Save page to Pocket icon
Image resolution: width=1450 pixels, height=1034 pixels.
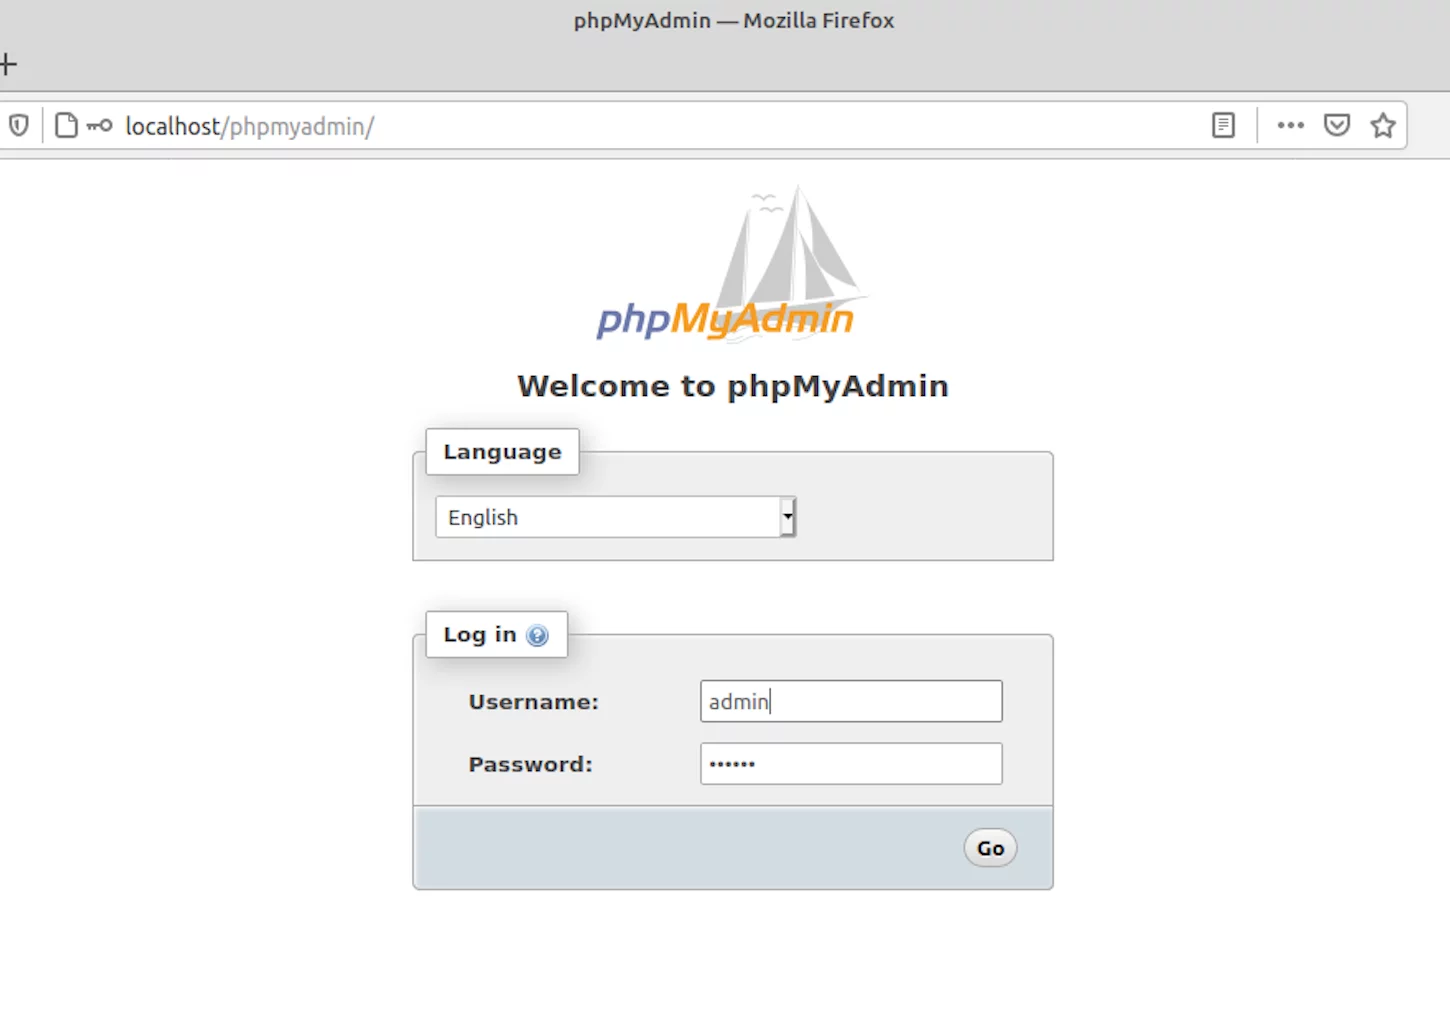click(x=1337, y=125)
